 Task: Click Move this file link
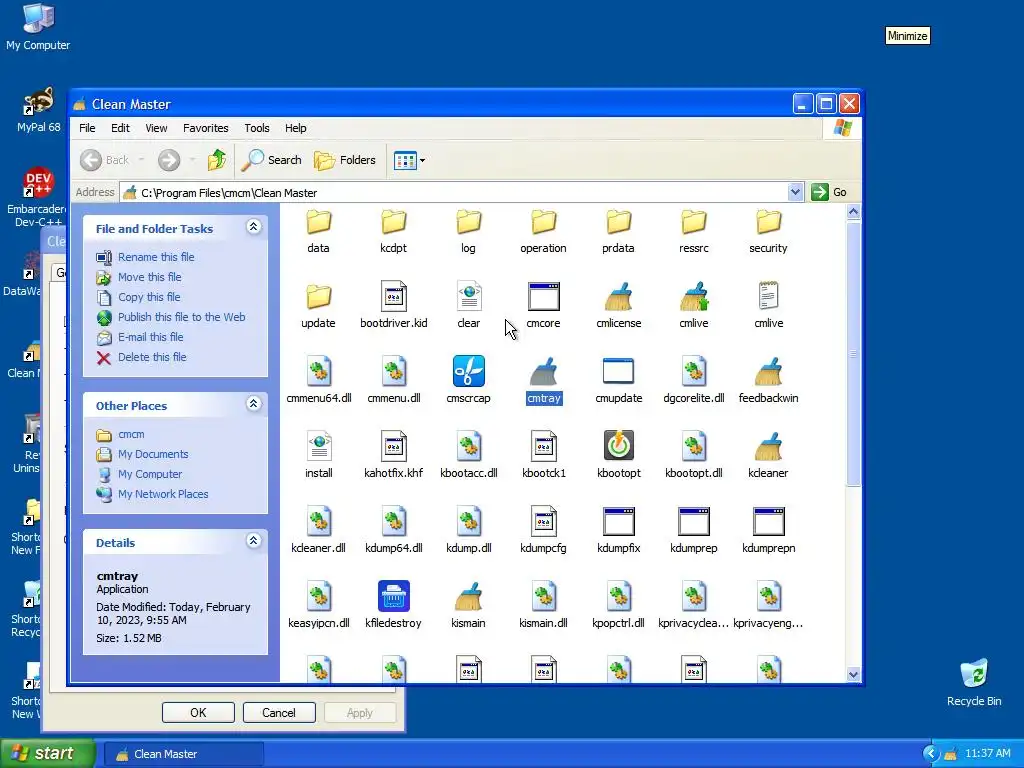pyautogui.click(x=150, y=277)
